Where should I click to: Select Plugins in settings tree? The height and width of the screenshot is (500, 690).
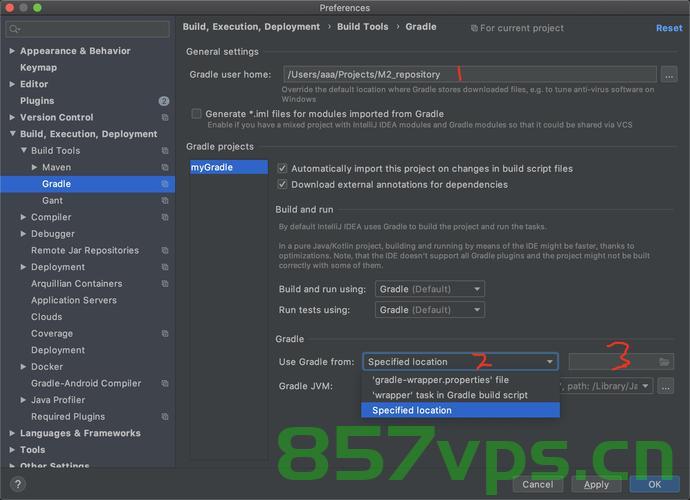pos(37,101)
